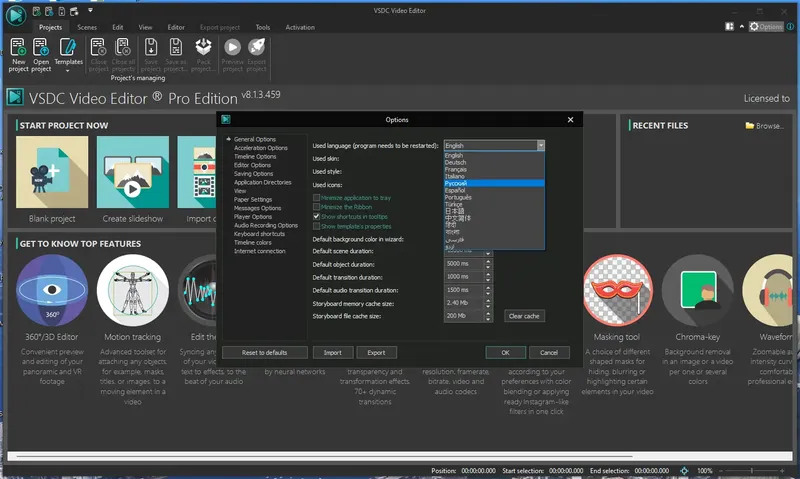This screenshot has height=479, width=800.
Task: Switch to the Projects ribbon tab
Action: 50,27
